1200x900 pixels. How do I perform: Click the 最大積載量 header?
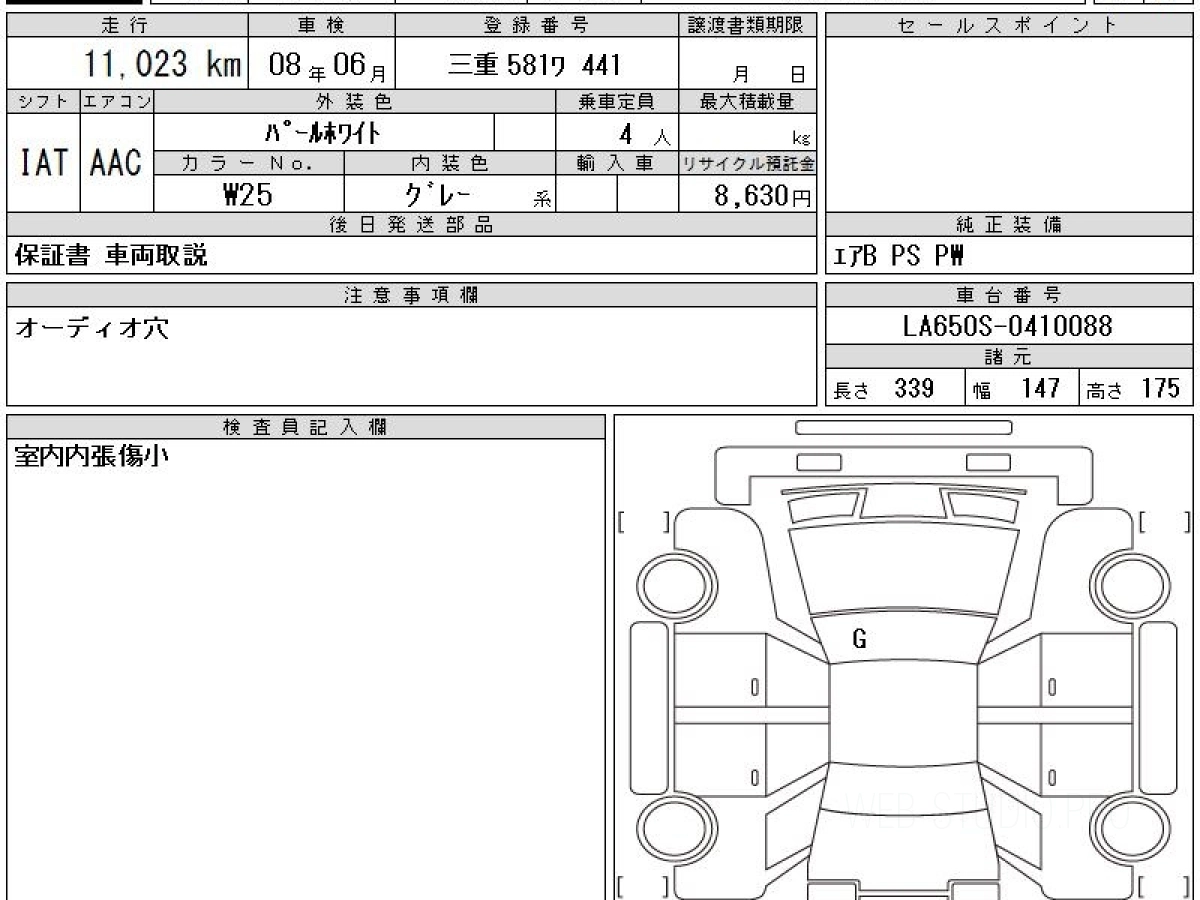(748, 101)
